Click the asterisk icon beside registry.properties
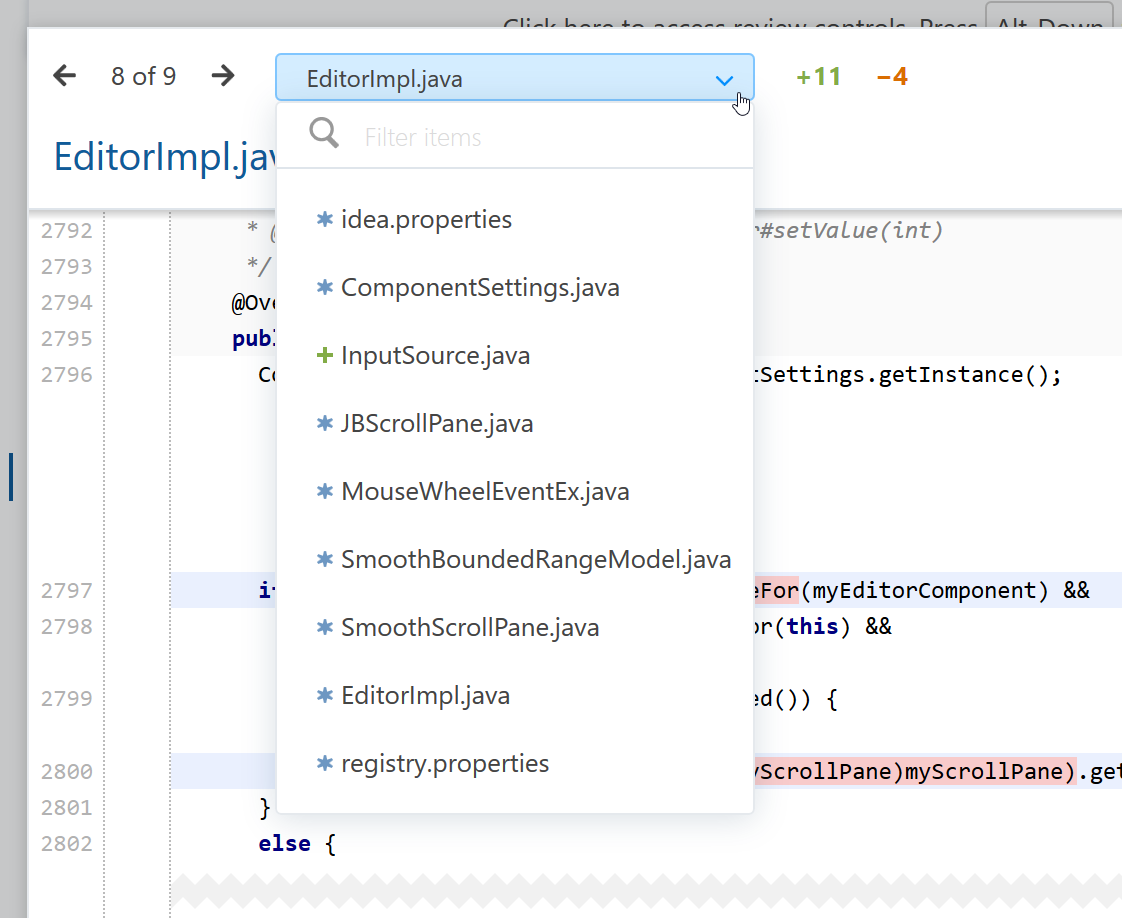1122x918 pixels. tap(324, 764)
